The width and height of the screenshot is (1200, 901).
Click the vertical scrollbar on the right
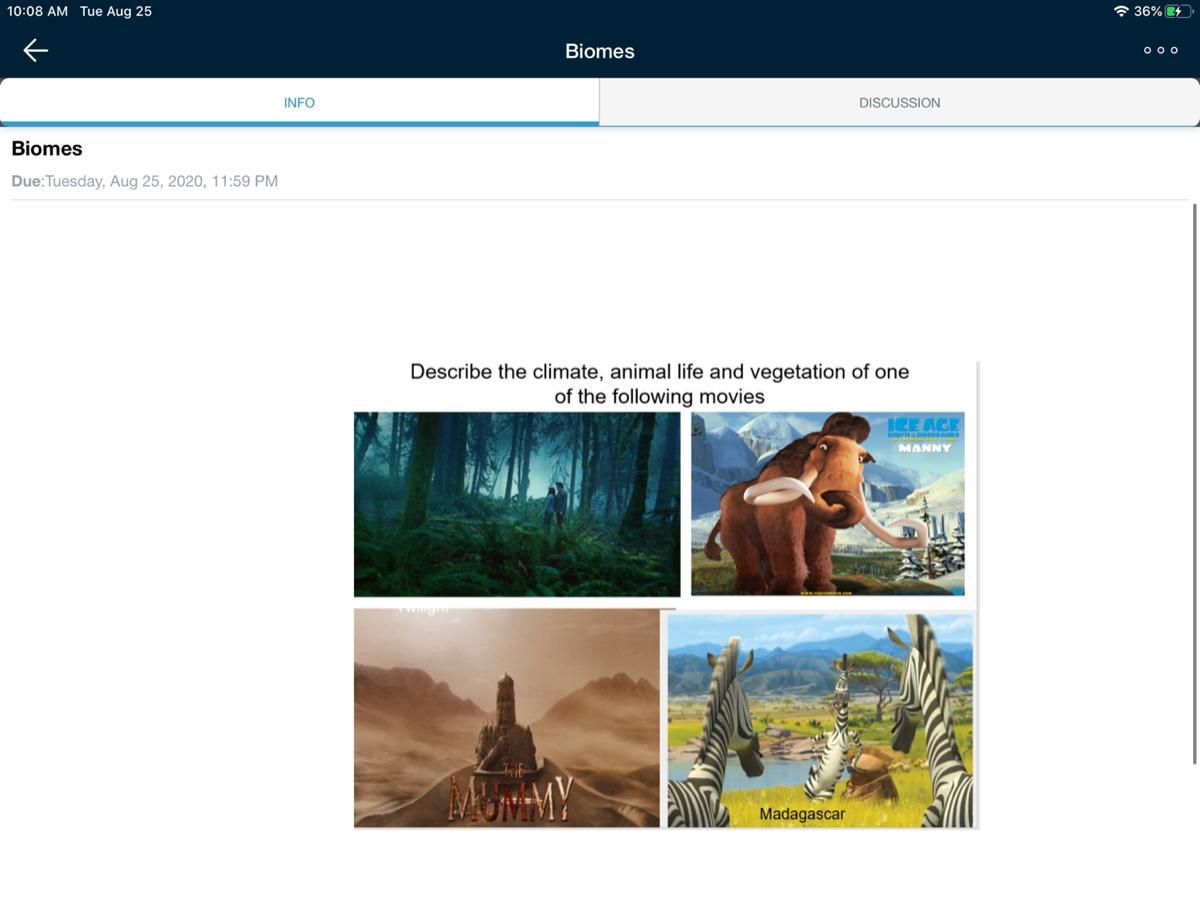(1195, 484)
